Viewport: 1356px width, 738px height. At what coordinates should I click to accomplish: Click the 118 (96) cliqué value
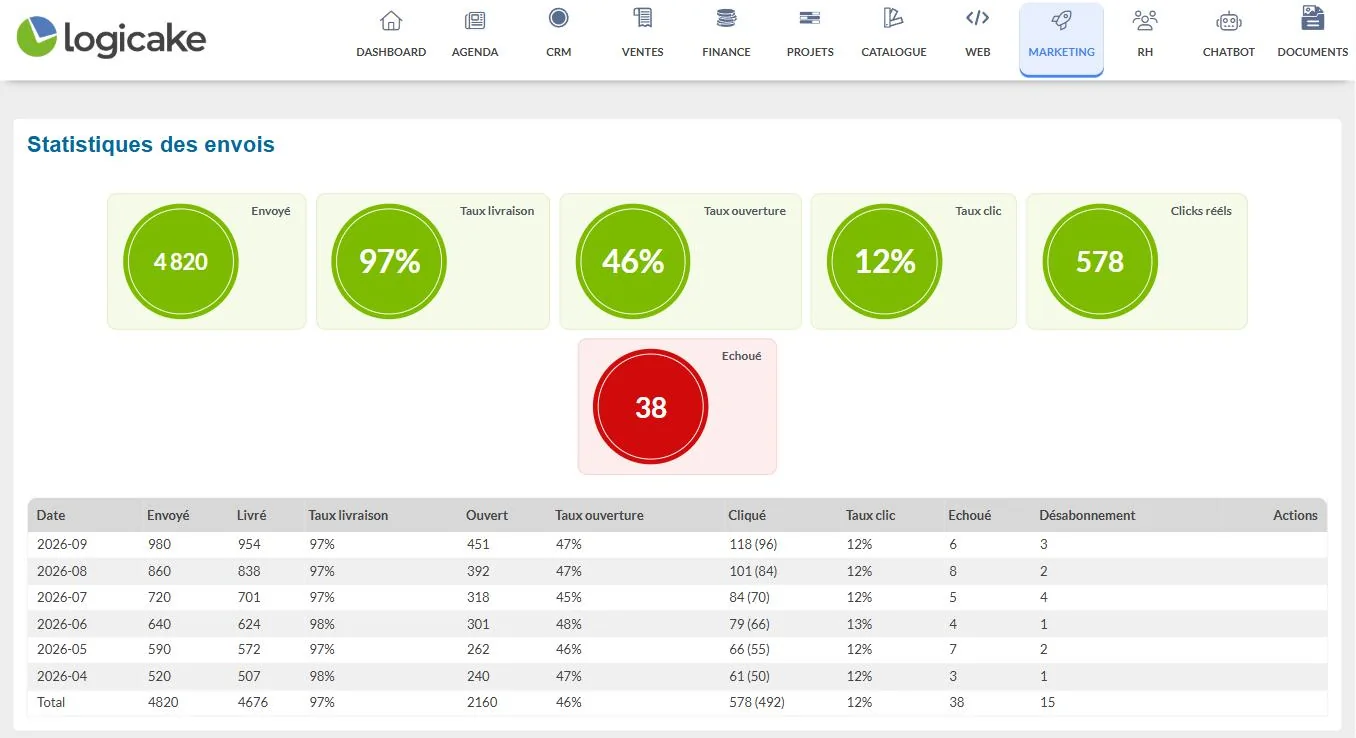(x=753, y=545)
